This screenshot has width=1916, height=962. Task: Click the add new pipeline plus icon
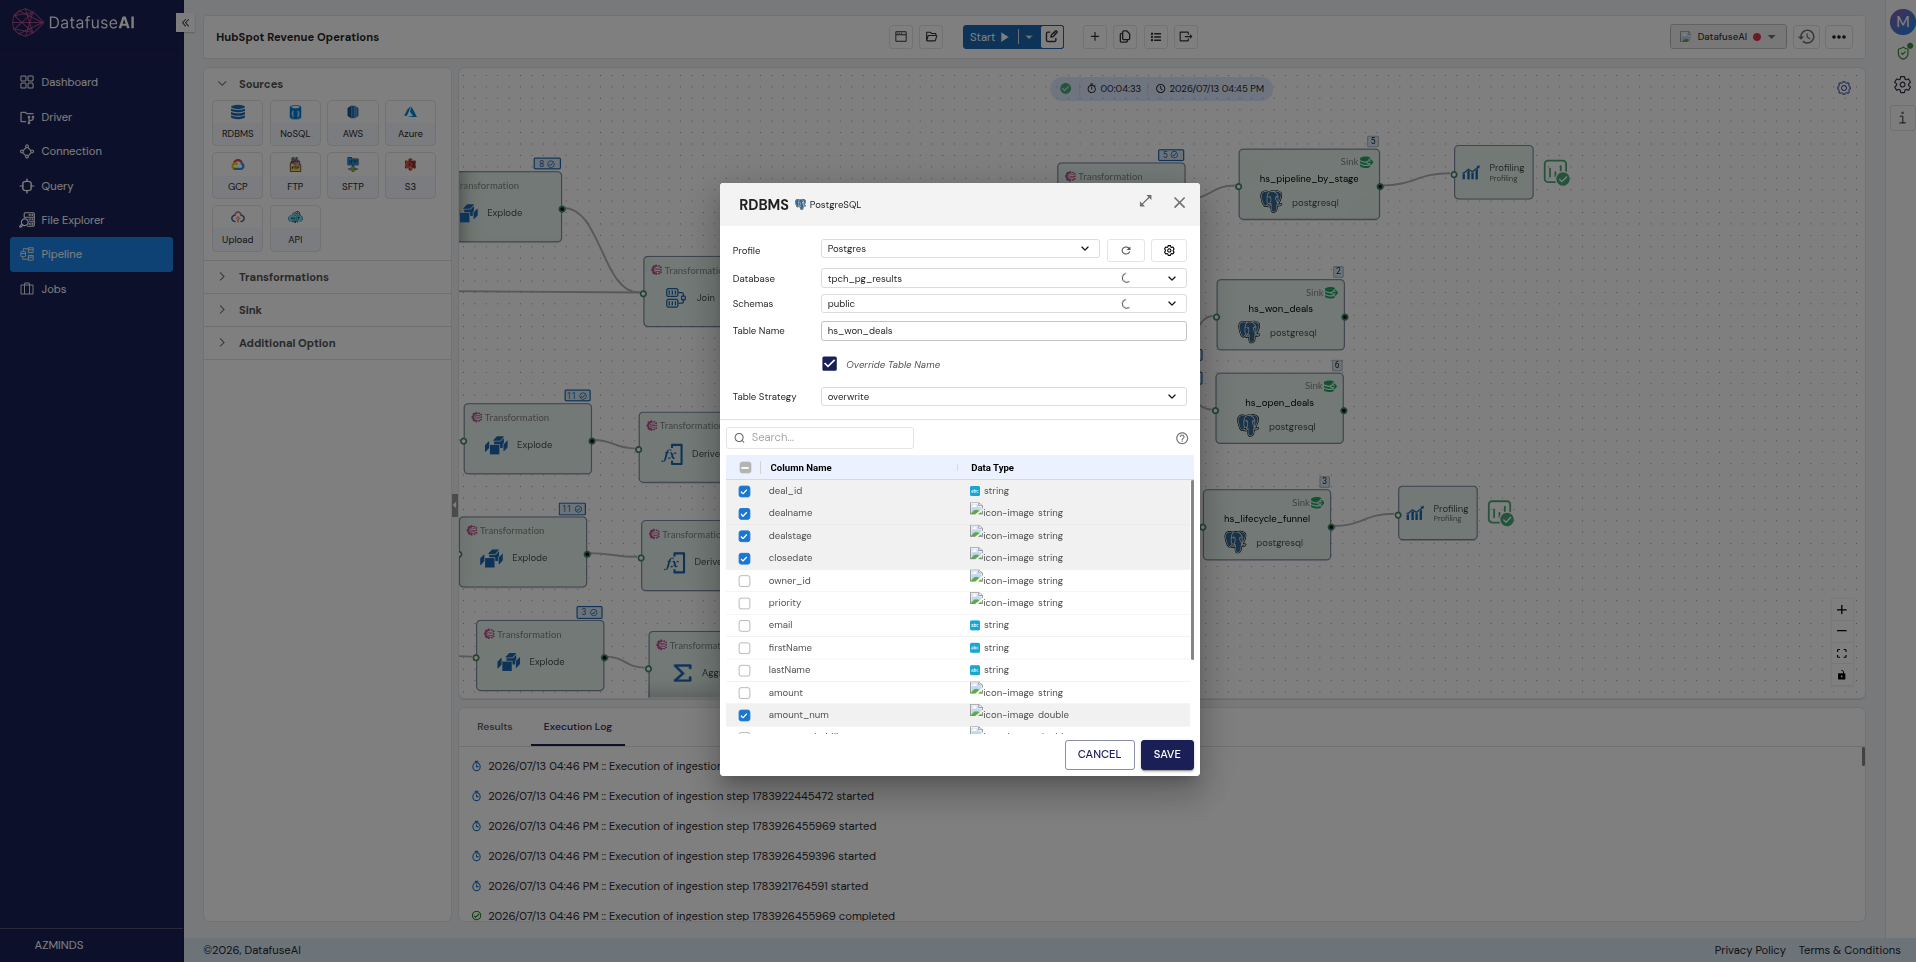[x=1095, y=37]
